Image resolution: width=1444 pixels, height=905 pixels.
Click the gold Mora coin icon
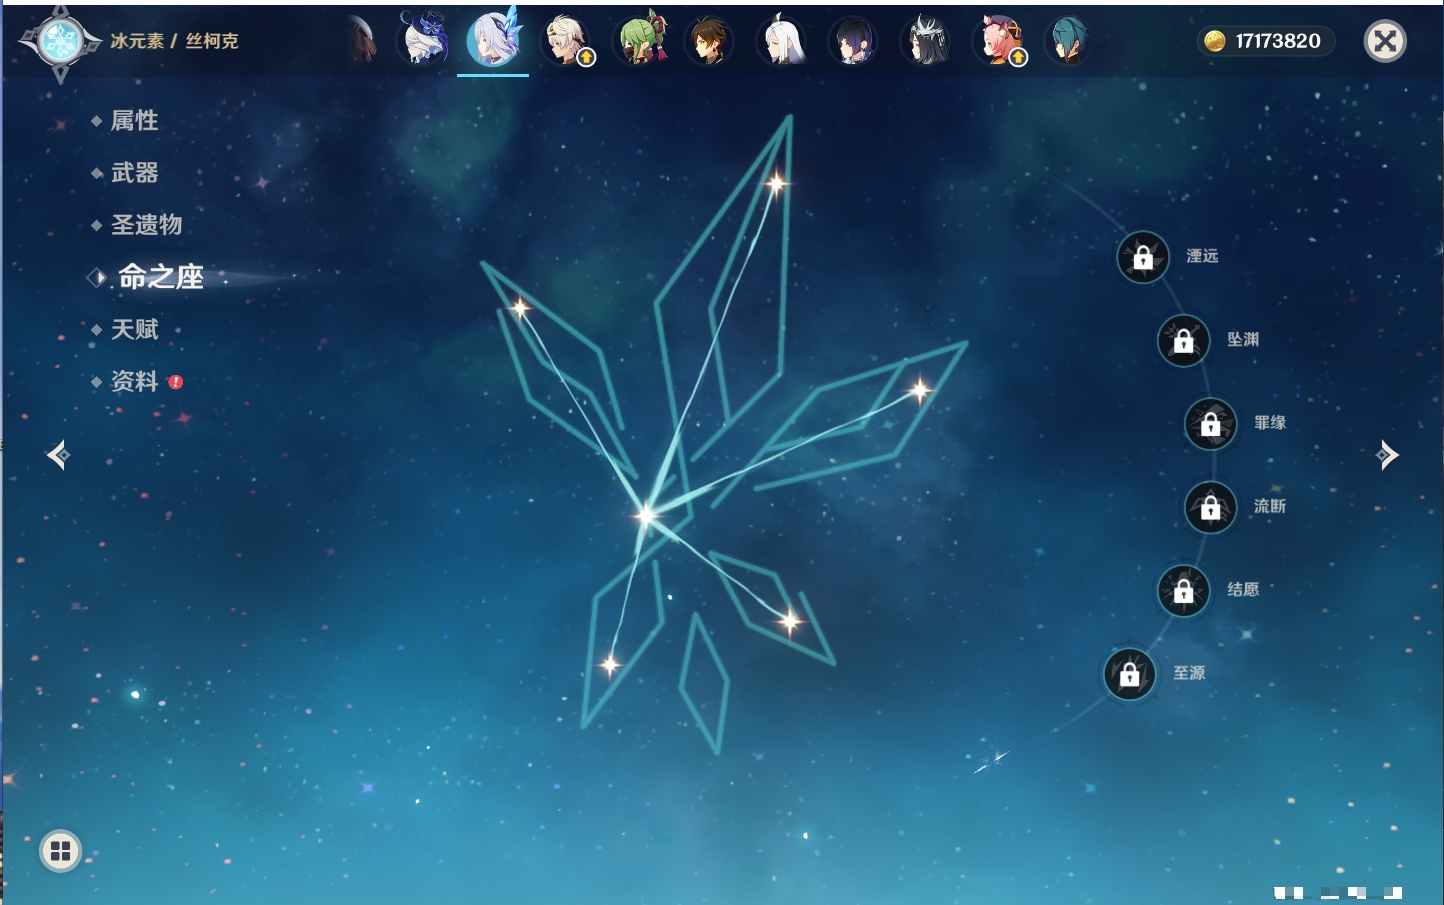1215,41
